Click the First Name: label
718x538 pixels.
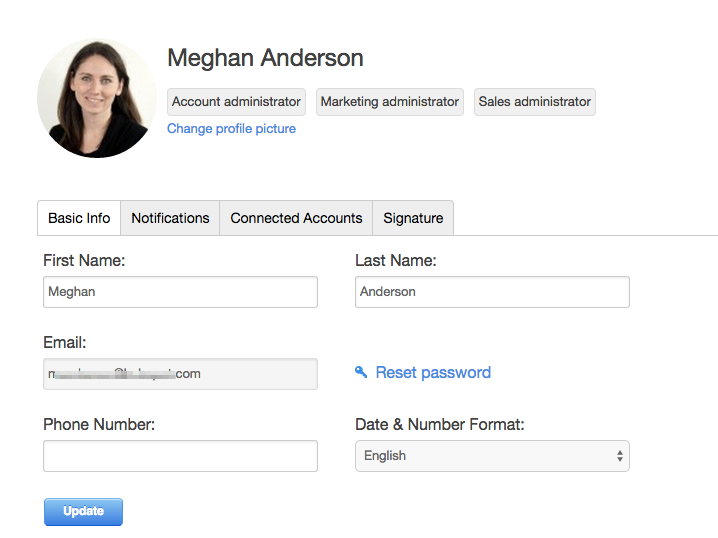pyautogui.click(x=84, y=261)
